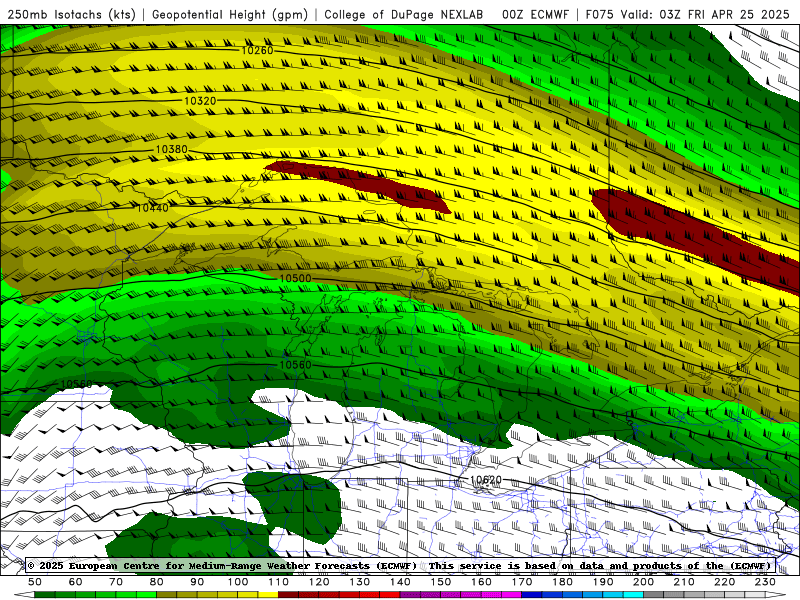Click the 10500 height contour label
This screenshot has width=800, height=600.
pyautogui.click(x=295, y=278)
